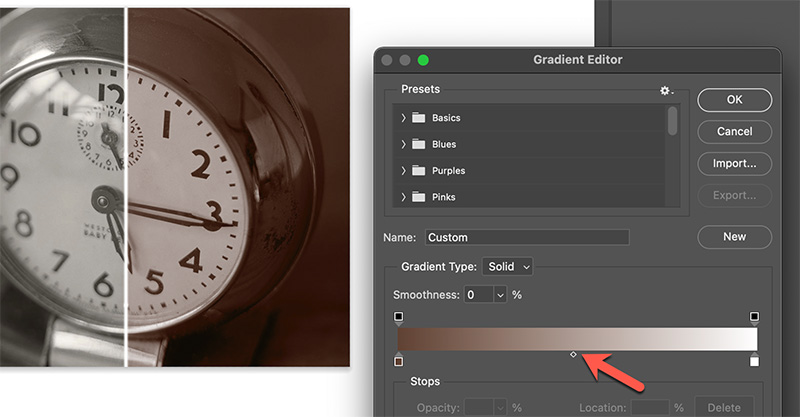The height and width of the screenshot is (417, 800).
Task: Expand the Basics preset group
Action: click(x=403, y=118)
